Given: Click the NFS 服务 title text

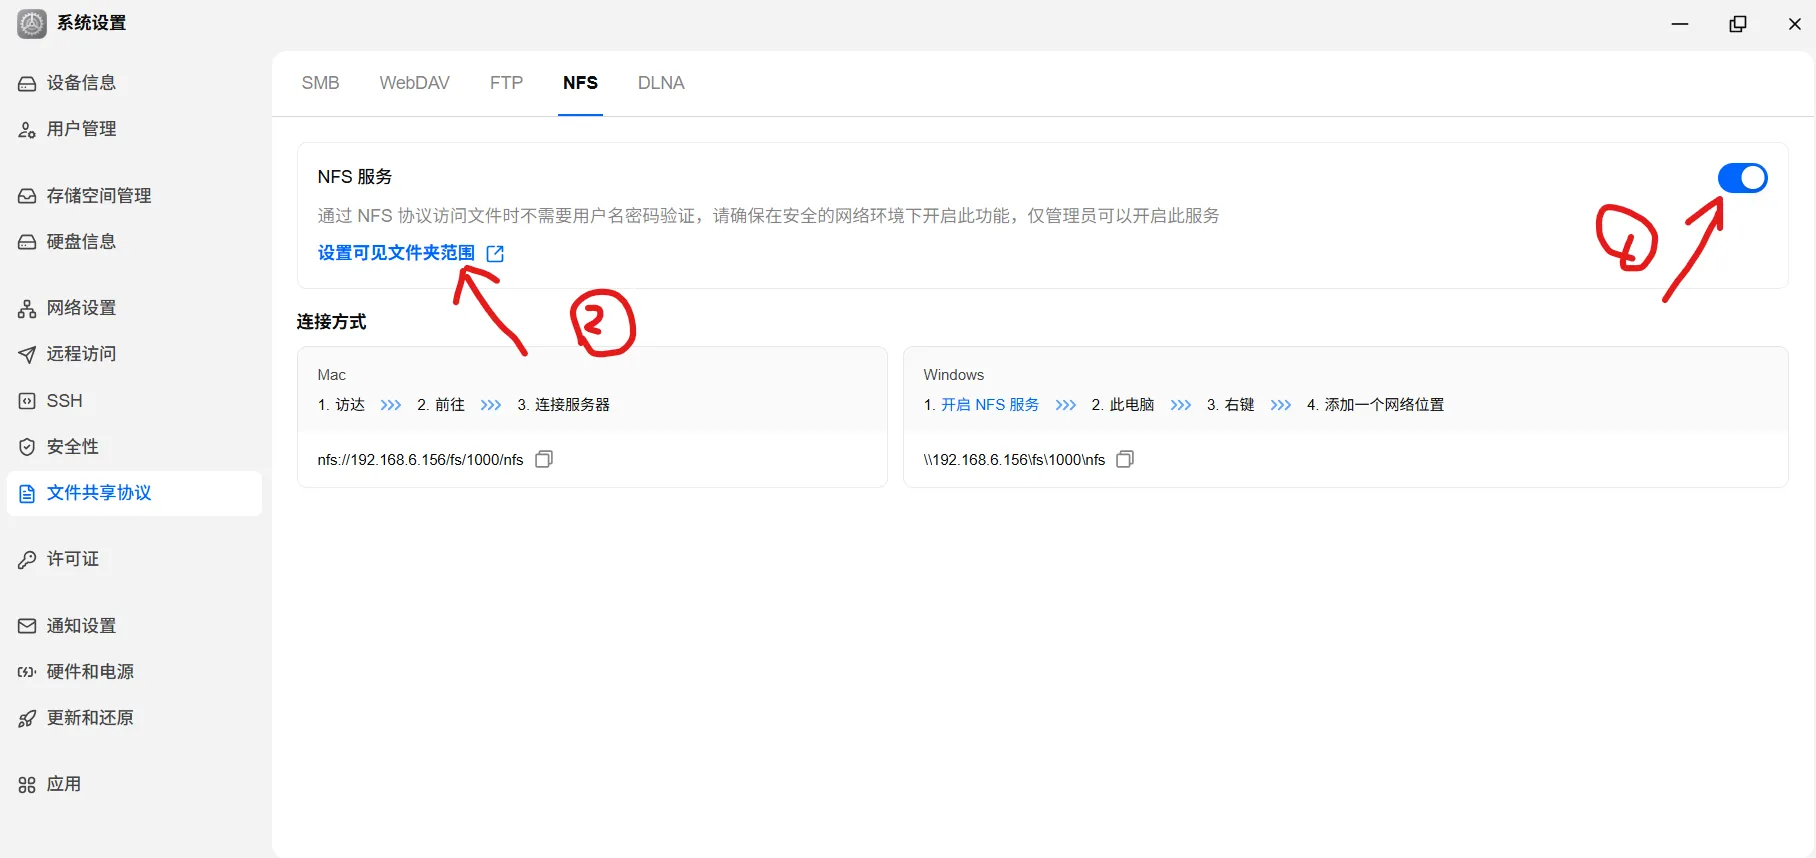Looking at the screenshot, I should coord(355,177).
